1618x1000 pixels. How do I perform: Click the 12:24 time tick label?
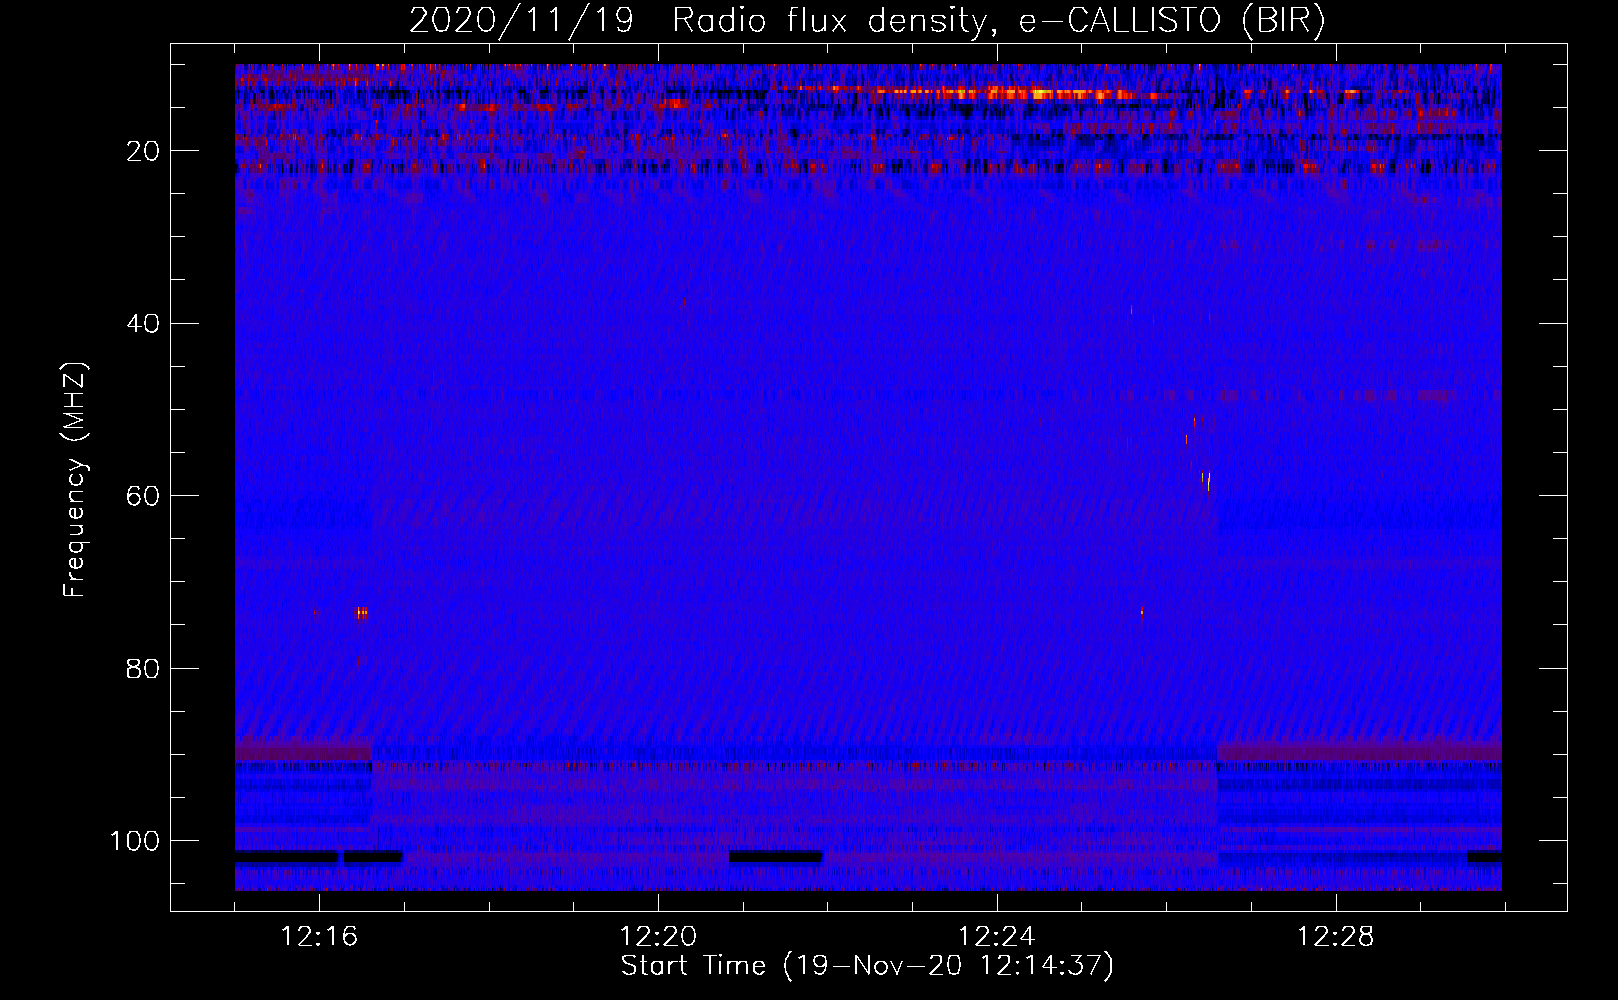(996, 937)
